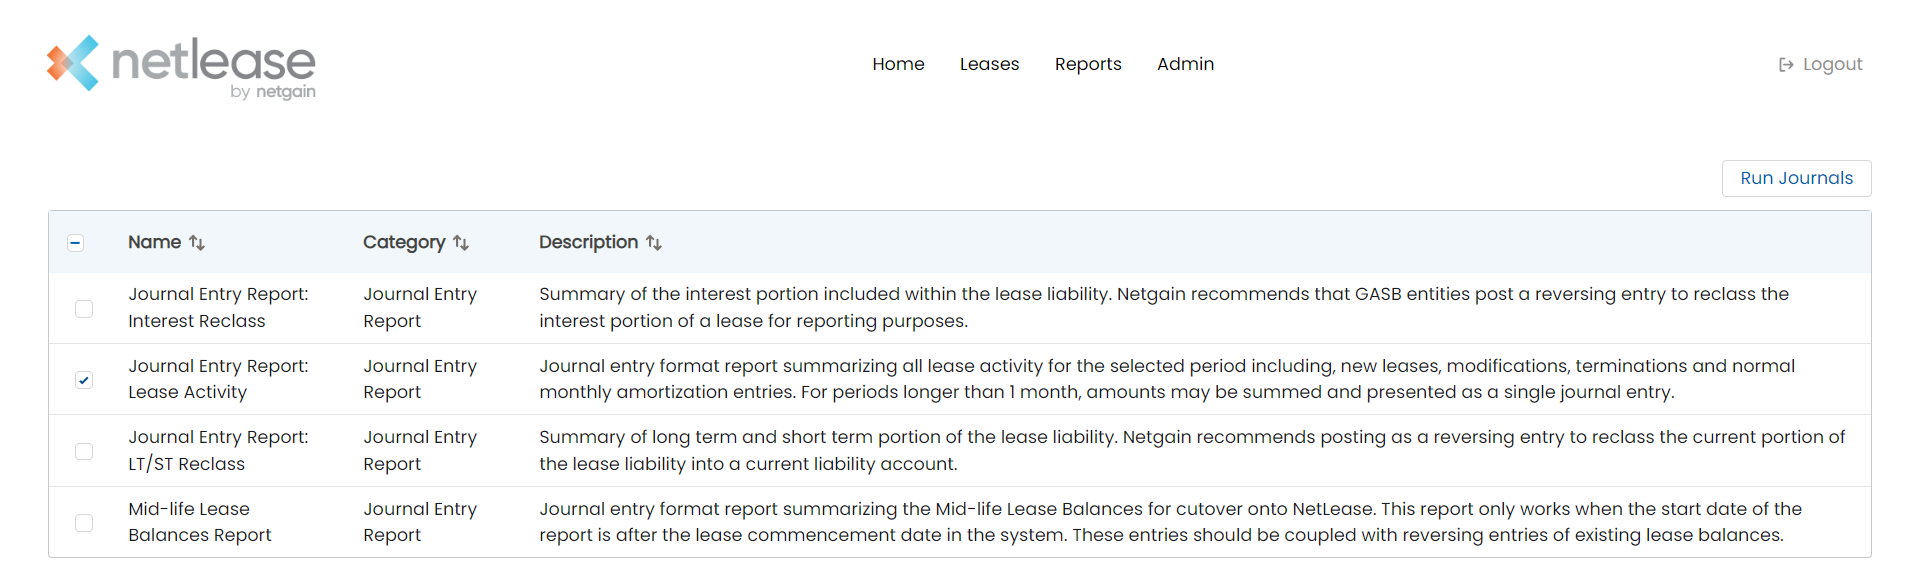Open the Reports menu
This screenshot has width=1920, height=582.
[1088, 64]
